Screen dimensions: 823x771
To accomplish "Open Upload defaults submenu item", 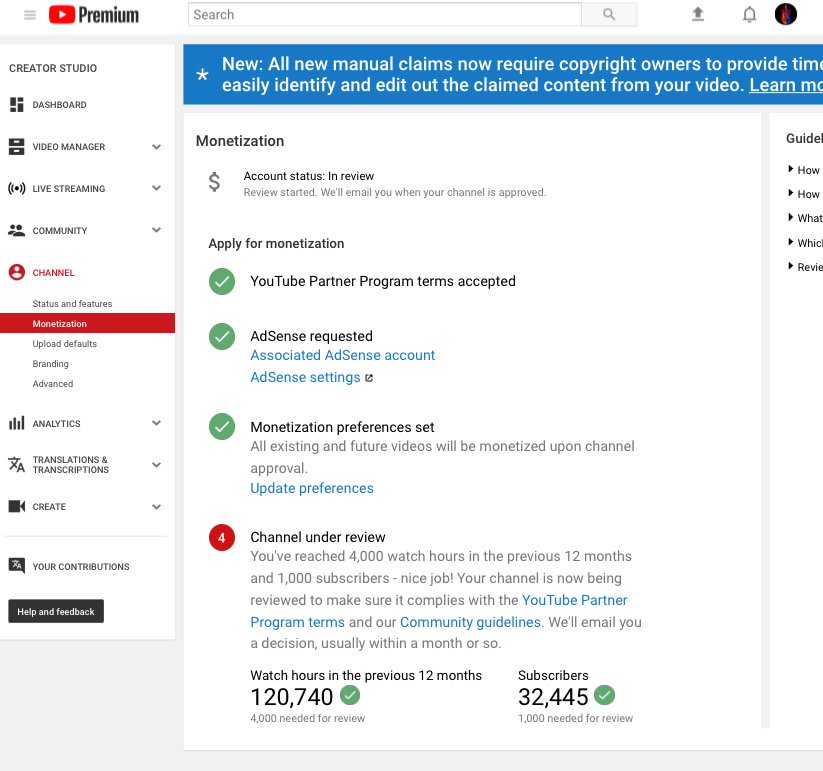I will (65, 343).
